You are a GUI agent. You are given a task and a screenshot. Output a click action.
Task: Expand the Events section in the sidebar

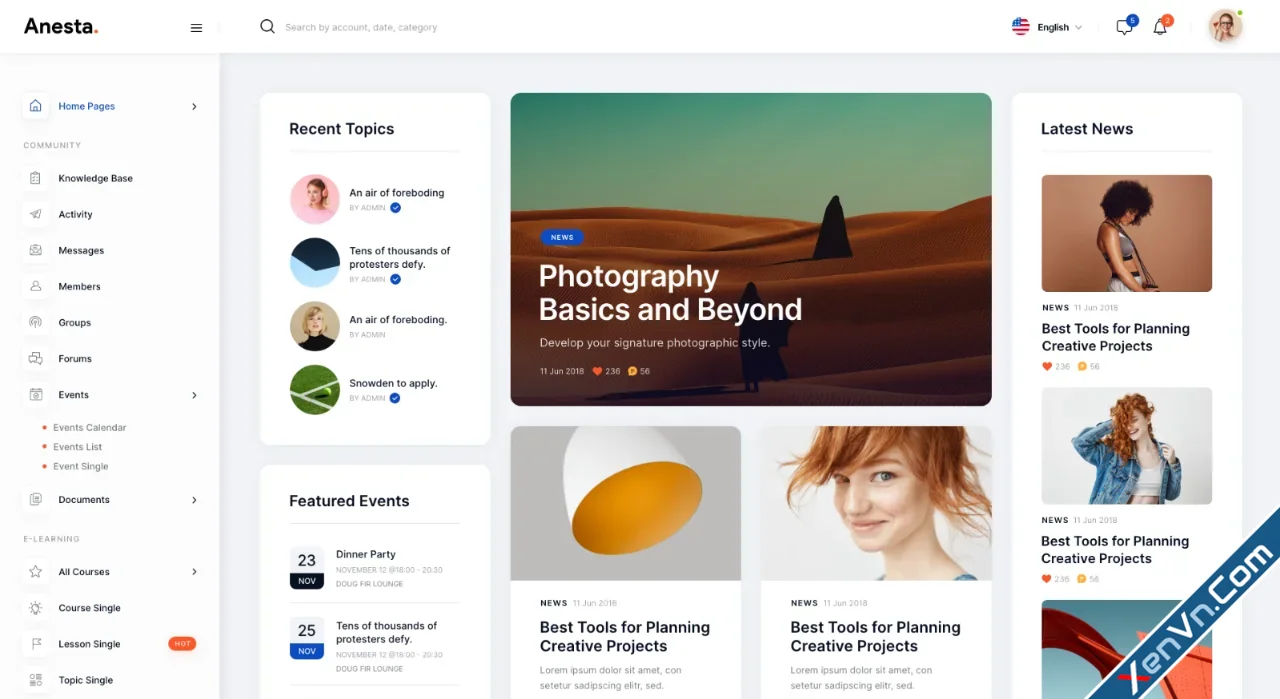click(x=194, y=394)
